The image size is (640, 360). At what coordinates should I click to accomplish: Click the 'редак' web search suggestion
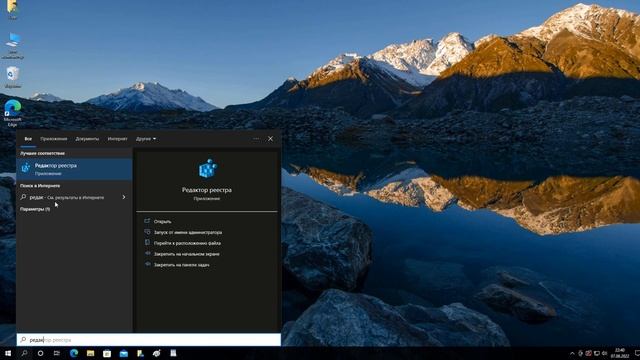tap(74, 197)
